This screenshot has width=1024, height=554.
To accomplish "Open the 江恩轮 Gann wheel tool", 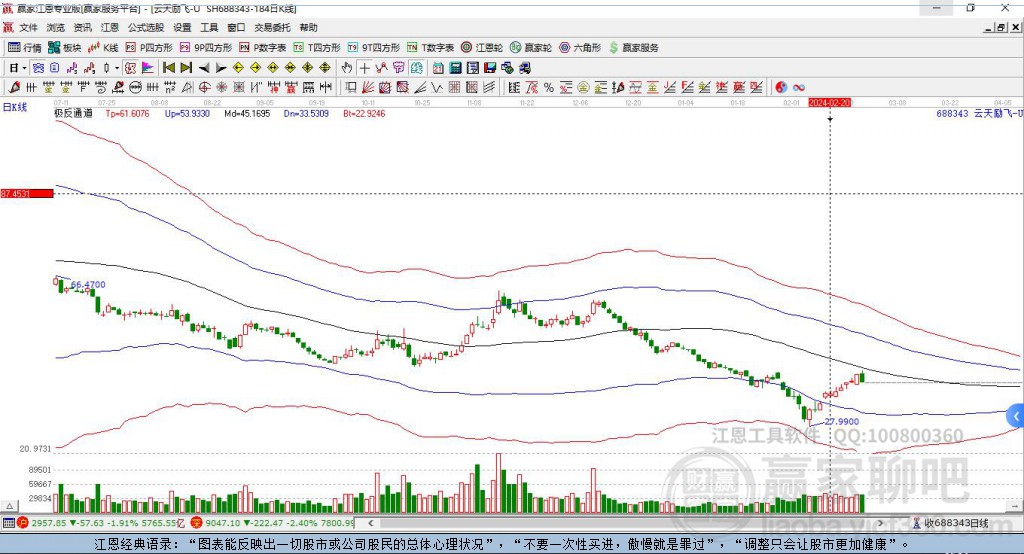I will click(x=482, y=47).
